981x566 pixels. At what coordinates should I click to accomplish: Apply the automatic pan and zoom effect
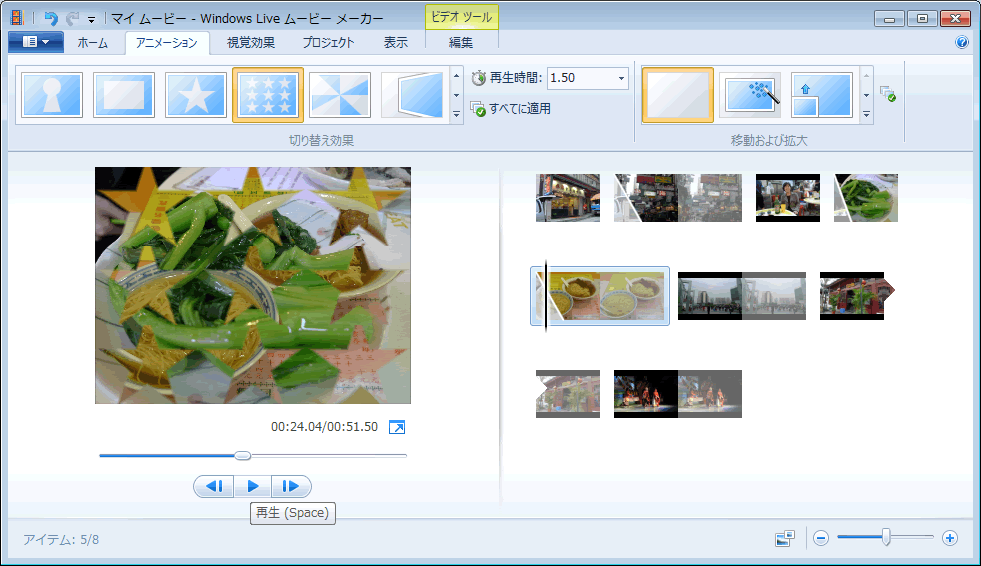pos(749,95)
